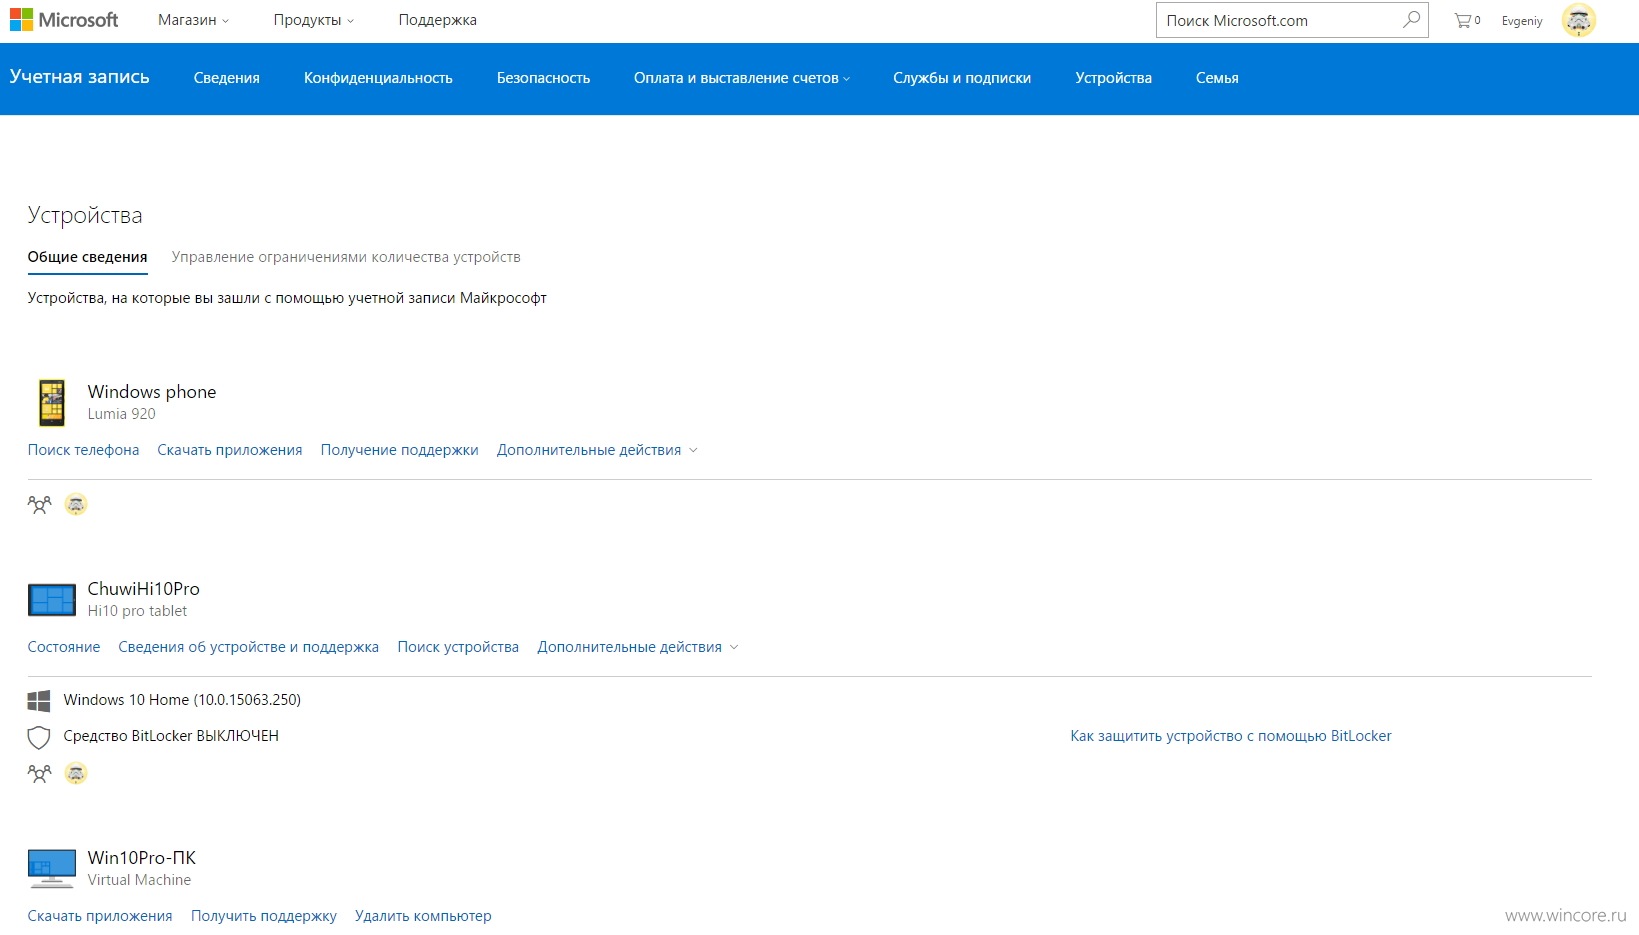Click the Microsoft logo

click(x=64, y=20)
